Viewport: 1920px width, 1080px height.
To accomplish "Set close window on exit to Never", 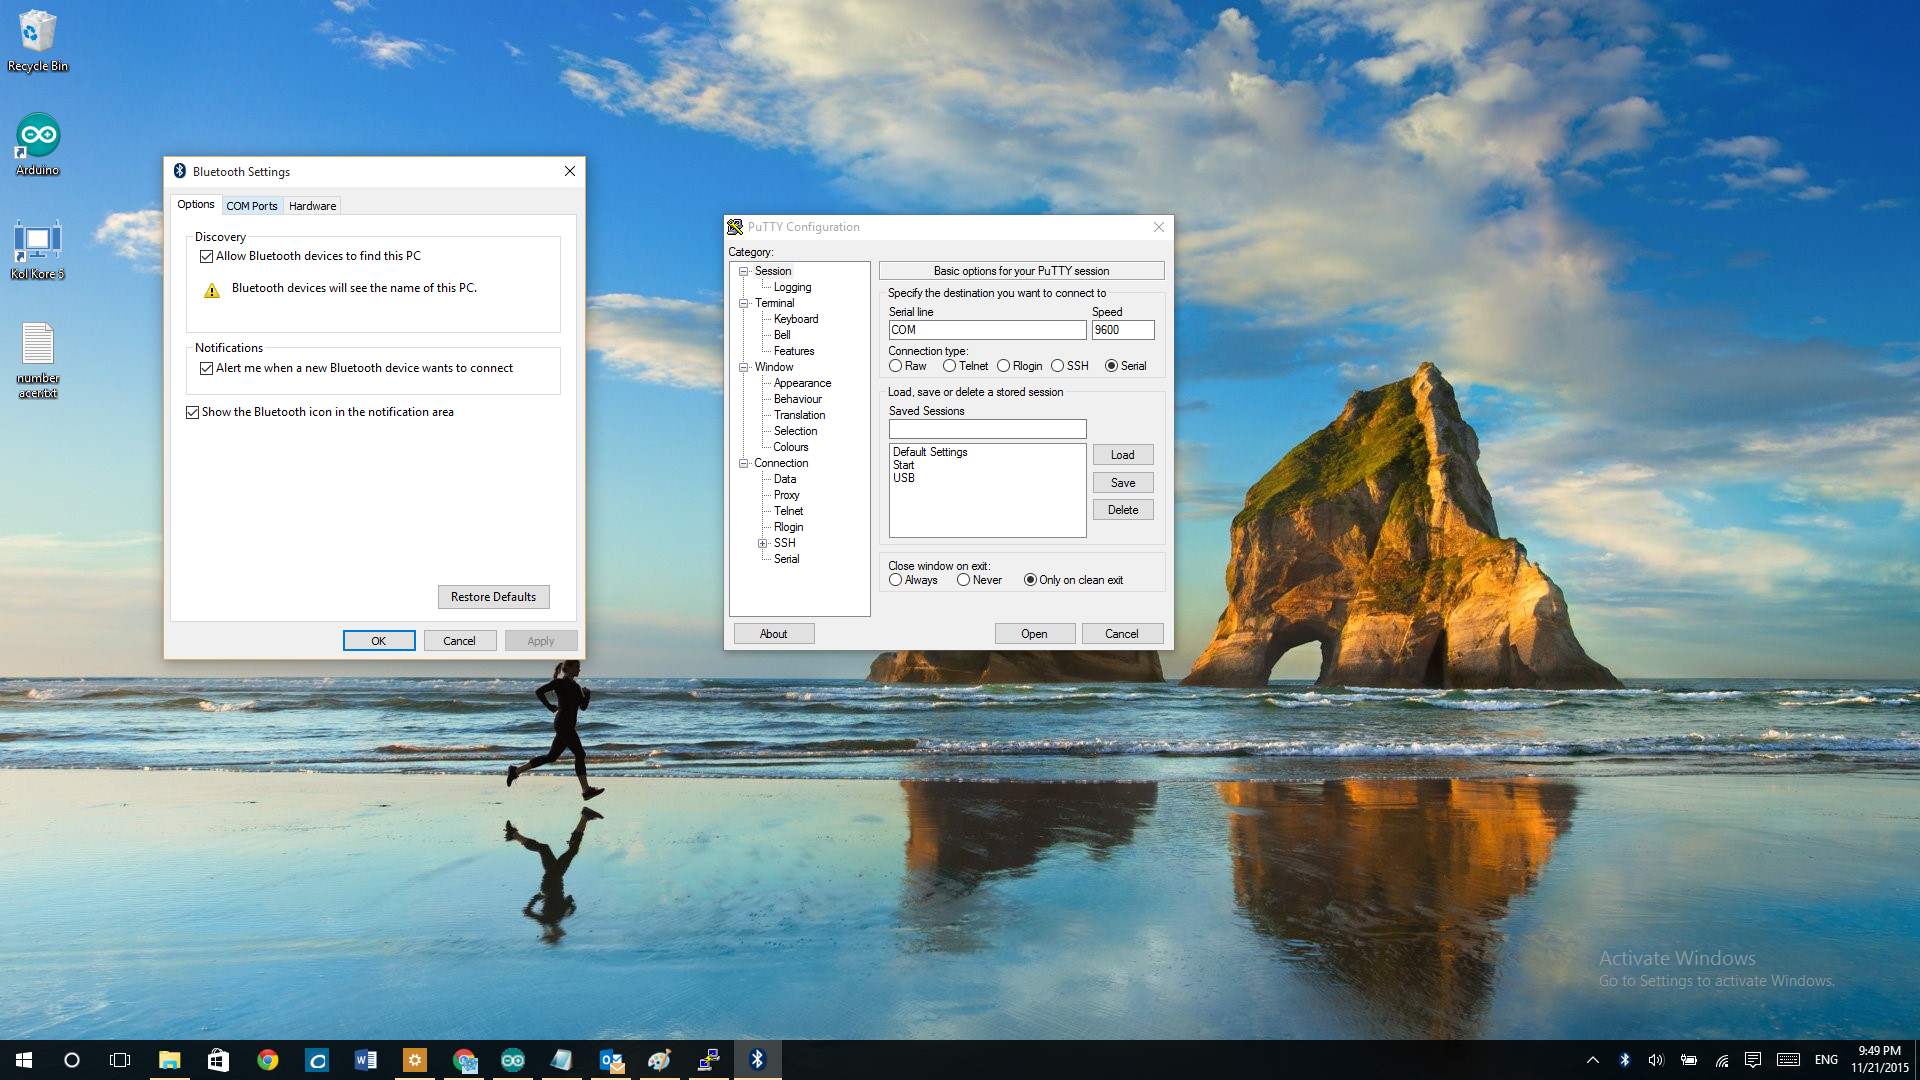I will click(x=963, y=580).
